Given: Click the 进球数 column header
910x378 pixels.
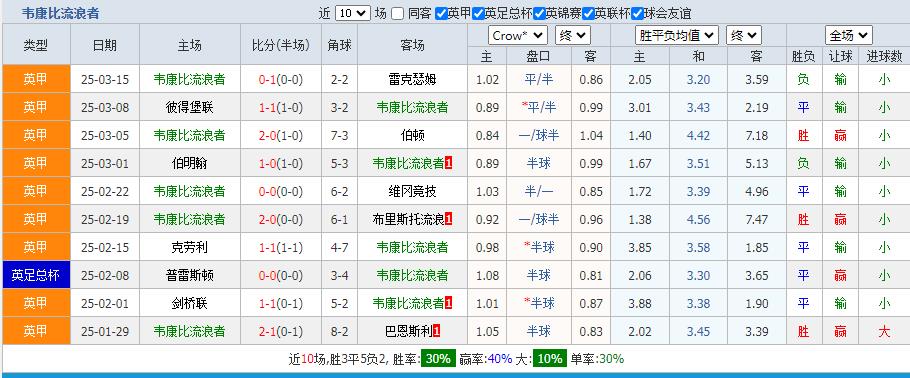Looking at the screenshot, I should [x=884, y=56].
